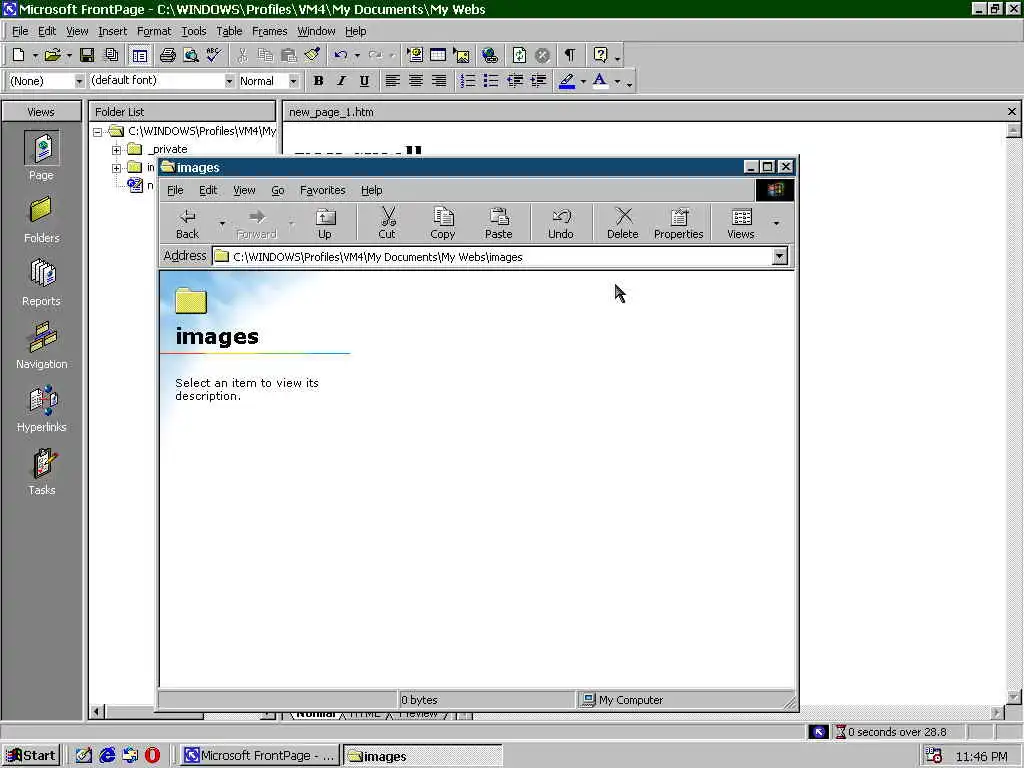Apply bulleted list formatting
Image resolution: width=1024 pixels, height=768 pixels.
(490, 81)
